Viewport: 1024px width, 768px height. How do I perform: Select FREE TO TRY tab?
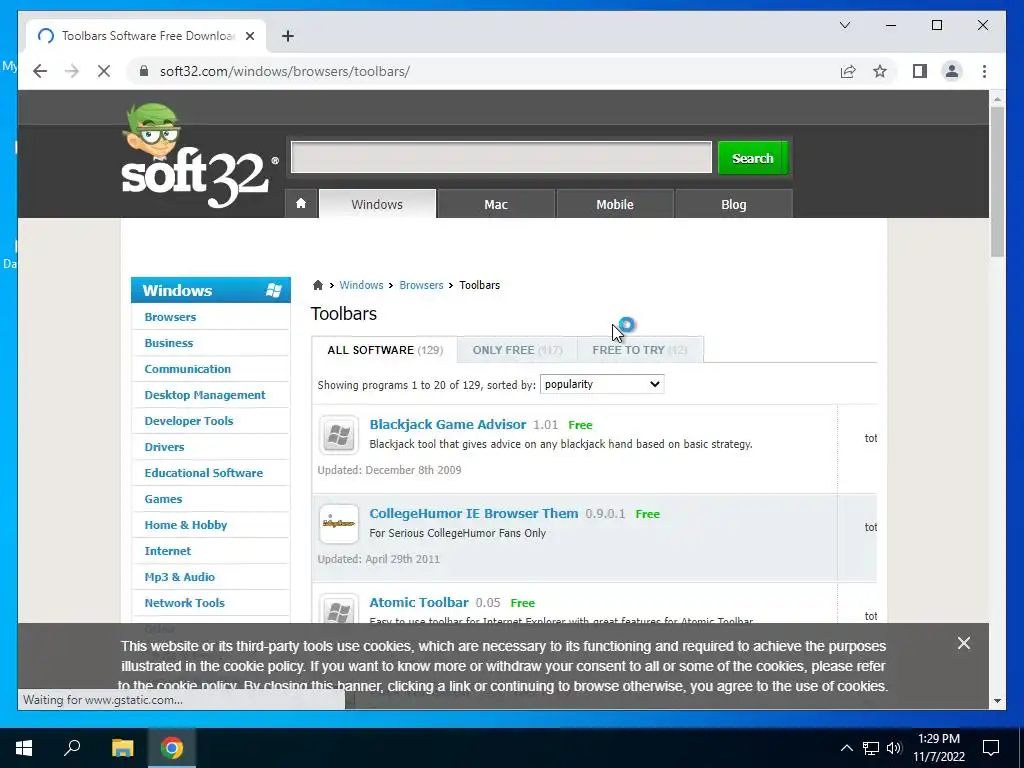[640, 350]
